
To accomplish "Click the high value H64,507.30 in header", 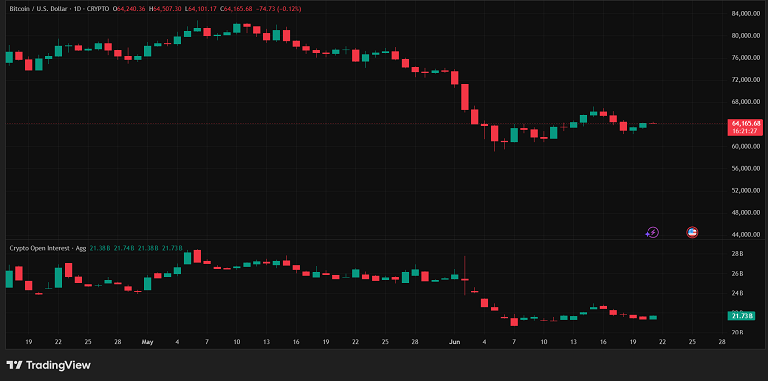I will (x=165, y=9).
